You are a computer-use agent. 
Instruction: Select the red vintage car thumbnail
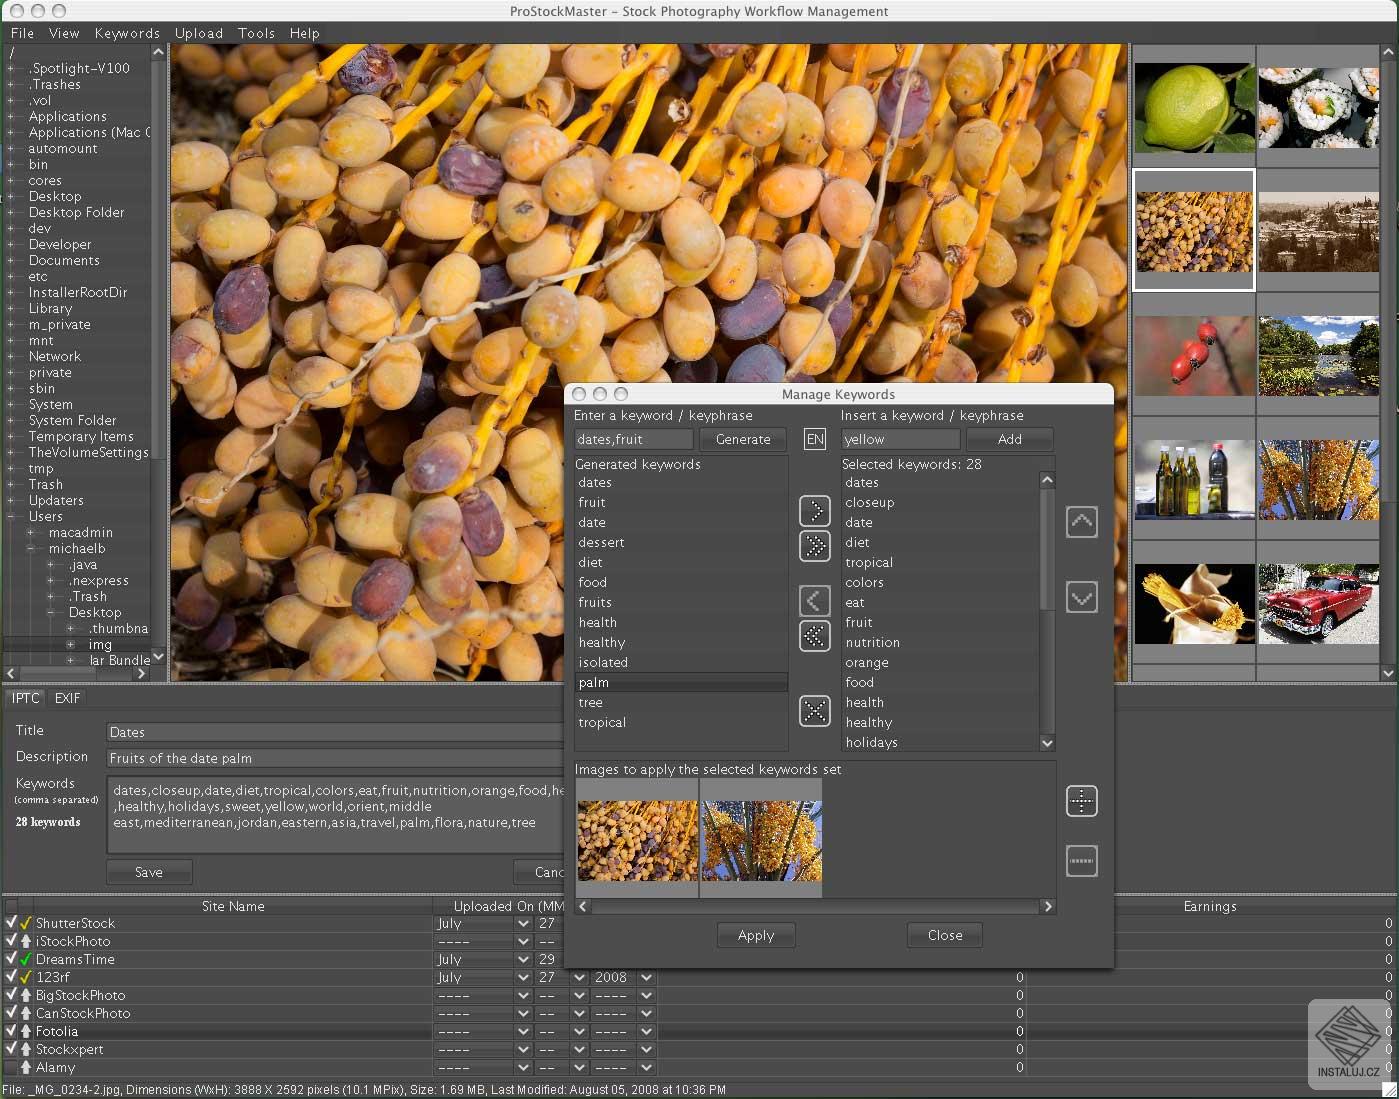click(x=1318, y=604)
